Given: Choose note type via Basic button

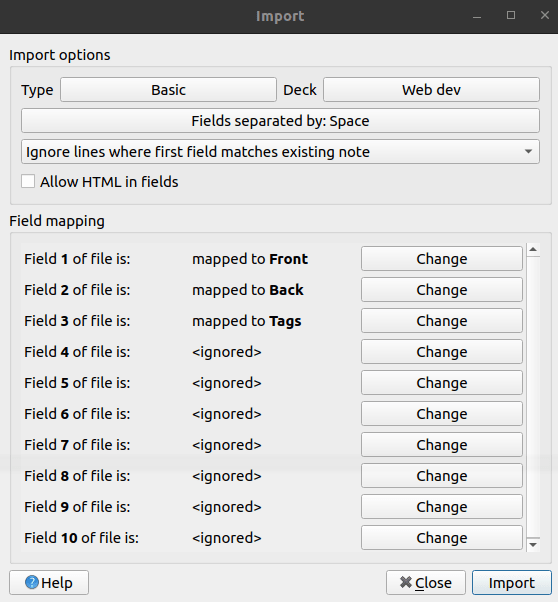Looking at the screenshot, I should click(x=168, y=90).
